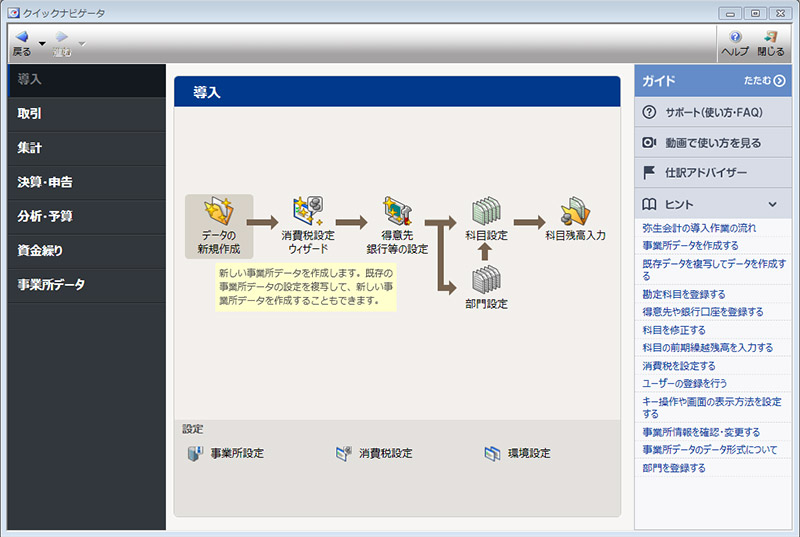
Task: Maximize the クイックナビゲータ window
Action: point(756,13)
